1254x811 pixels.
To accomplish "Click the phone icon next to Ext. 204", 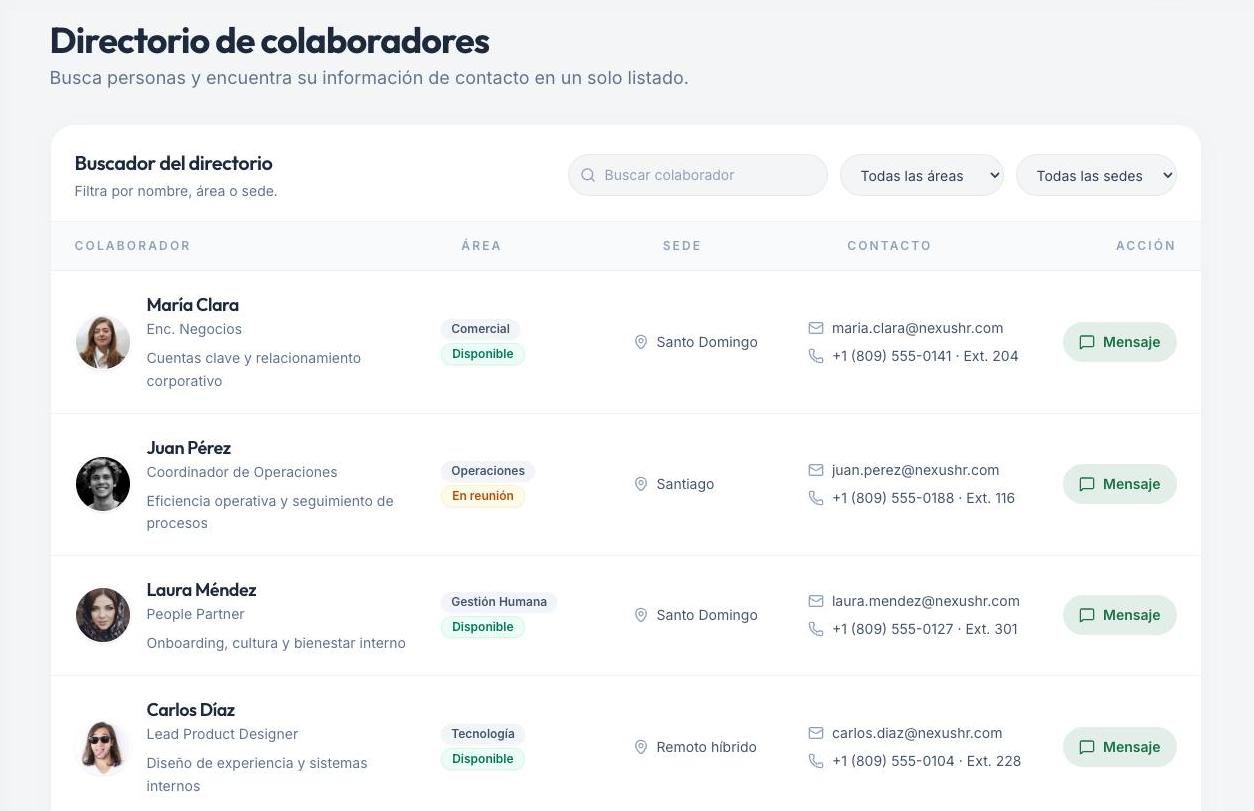I will [x=816, y=356].
